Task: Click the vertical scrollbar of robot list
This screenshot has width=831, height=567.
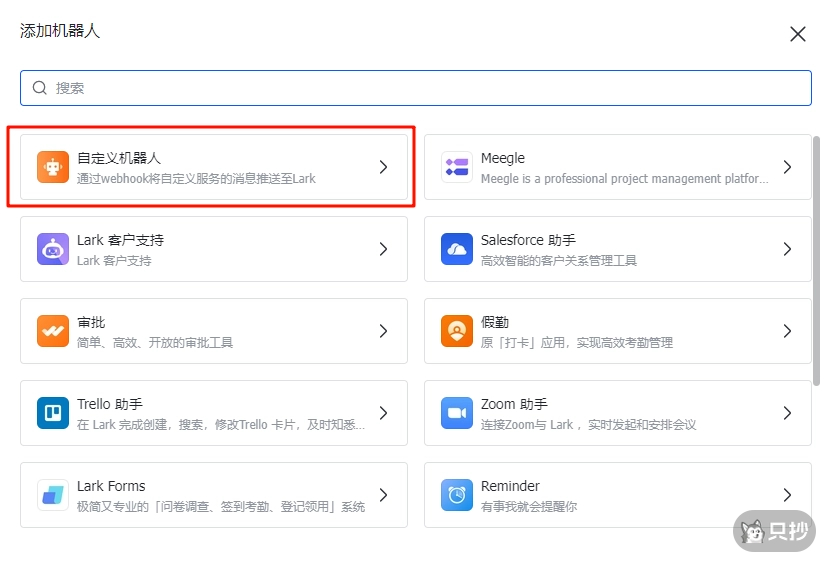Action: coord(816,260)
